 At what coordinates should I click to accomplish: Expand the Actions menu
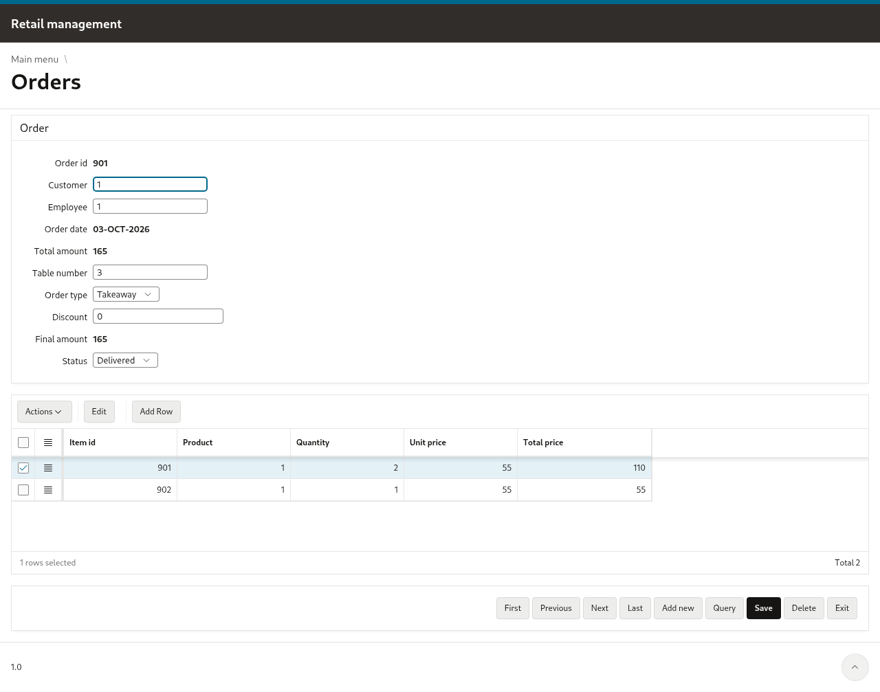tap(44, 411)
